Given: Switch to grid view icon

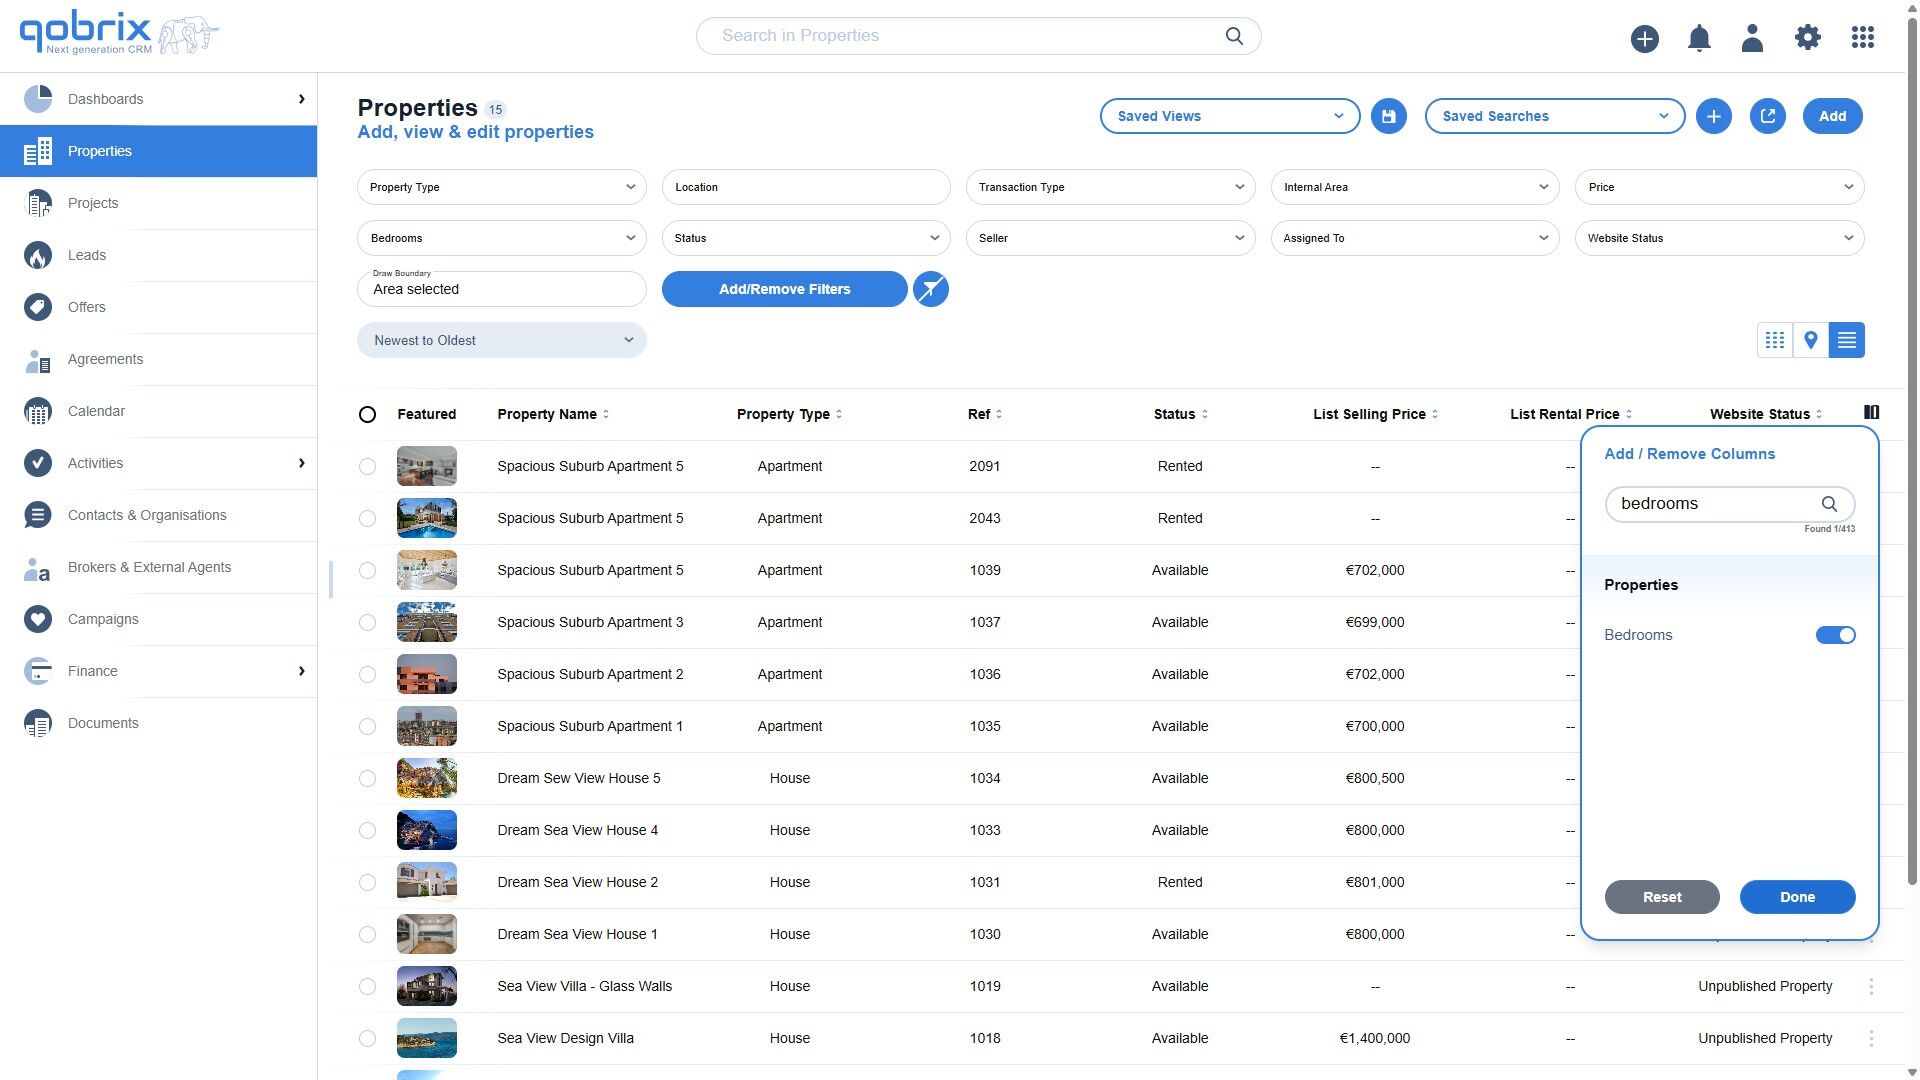Looking at the screenshot, I should (x=1774, y=340).
